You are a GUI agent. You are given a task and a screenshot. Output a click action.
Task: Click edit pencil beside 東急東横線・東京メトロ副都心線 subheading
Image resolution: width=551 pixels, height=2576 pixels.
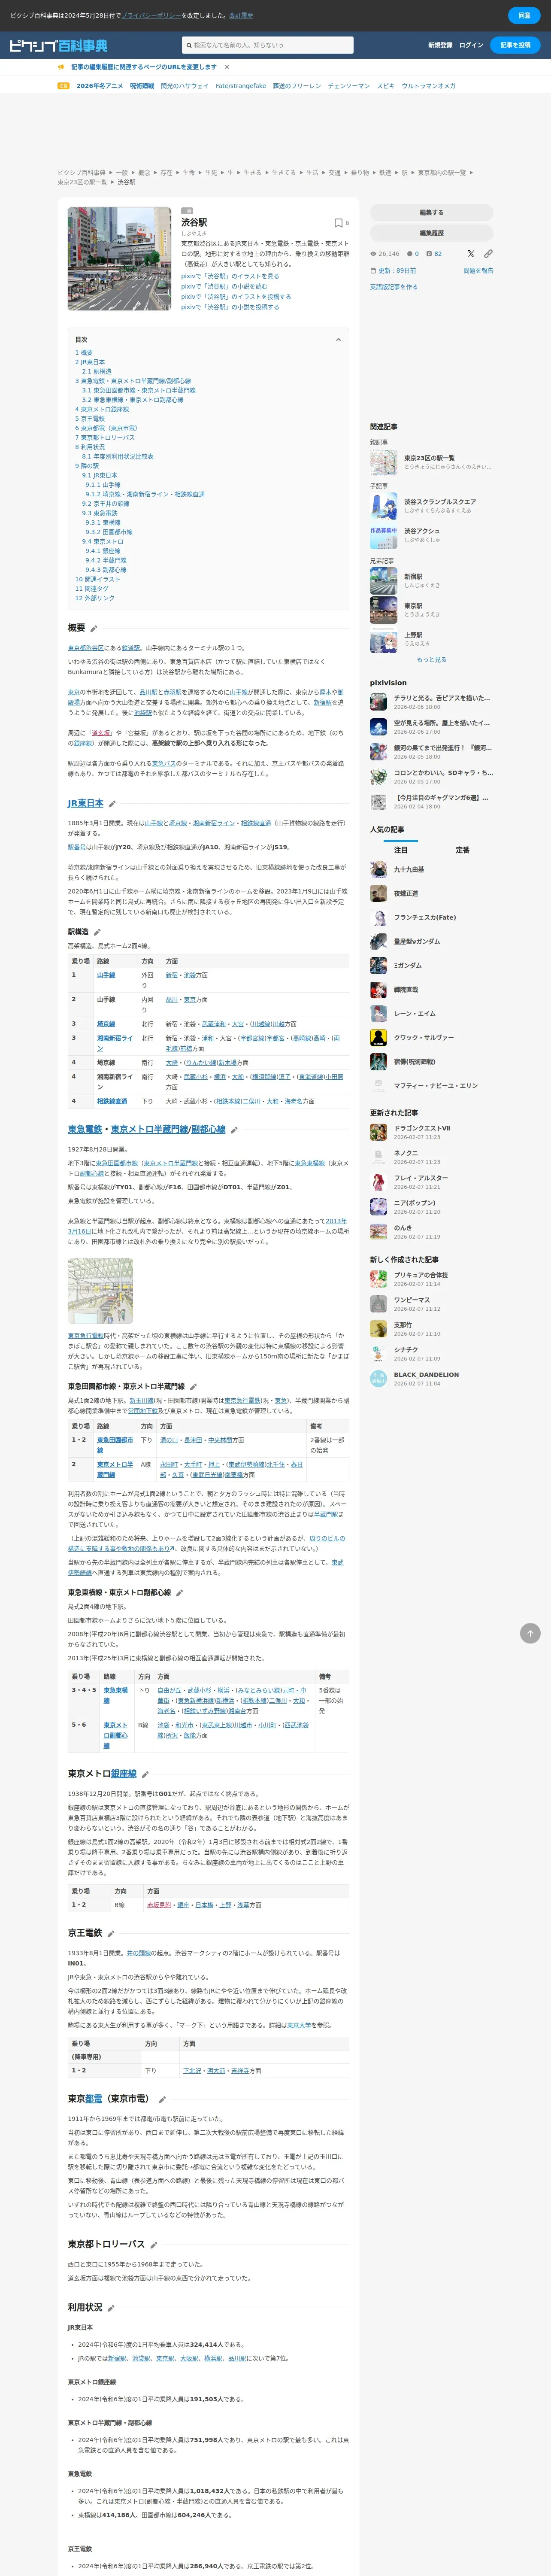(179, 1593)
